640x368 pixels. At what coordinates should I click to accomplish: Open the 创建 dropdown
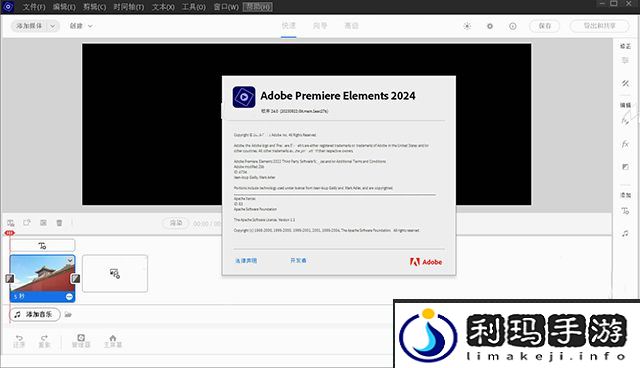[x=81, y=26]
